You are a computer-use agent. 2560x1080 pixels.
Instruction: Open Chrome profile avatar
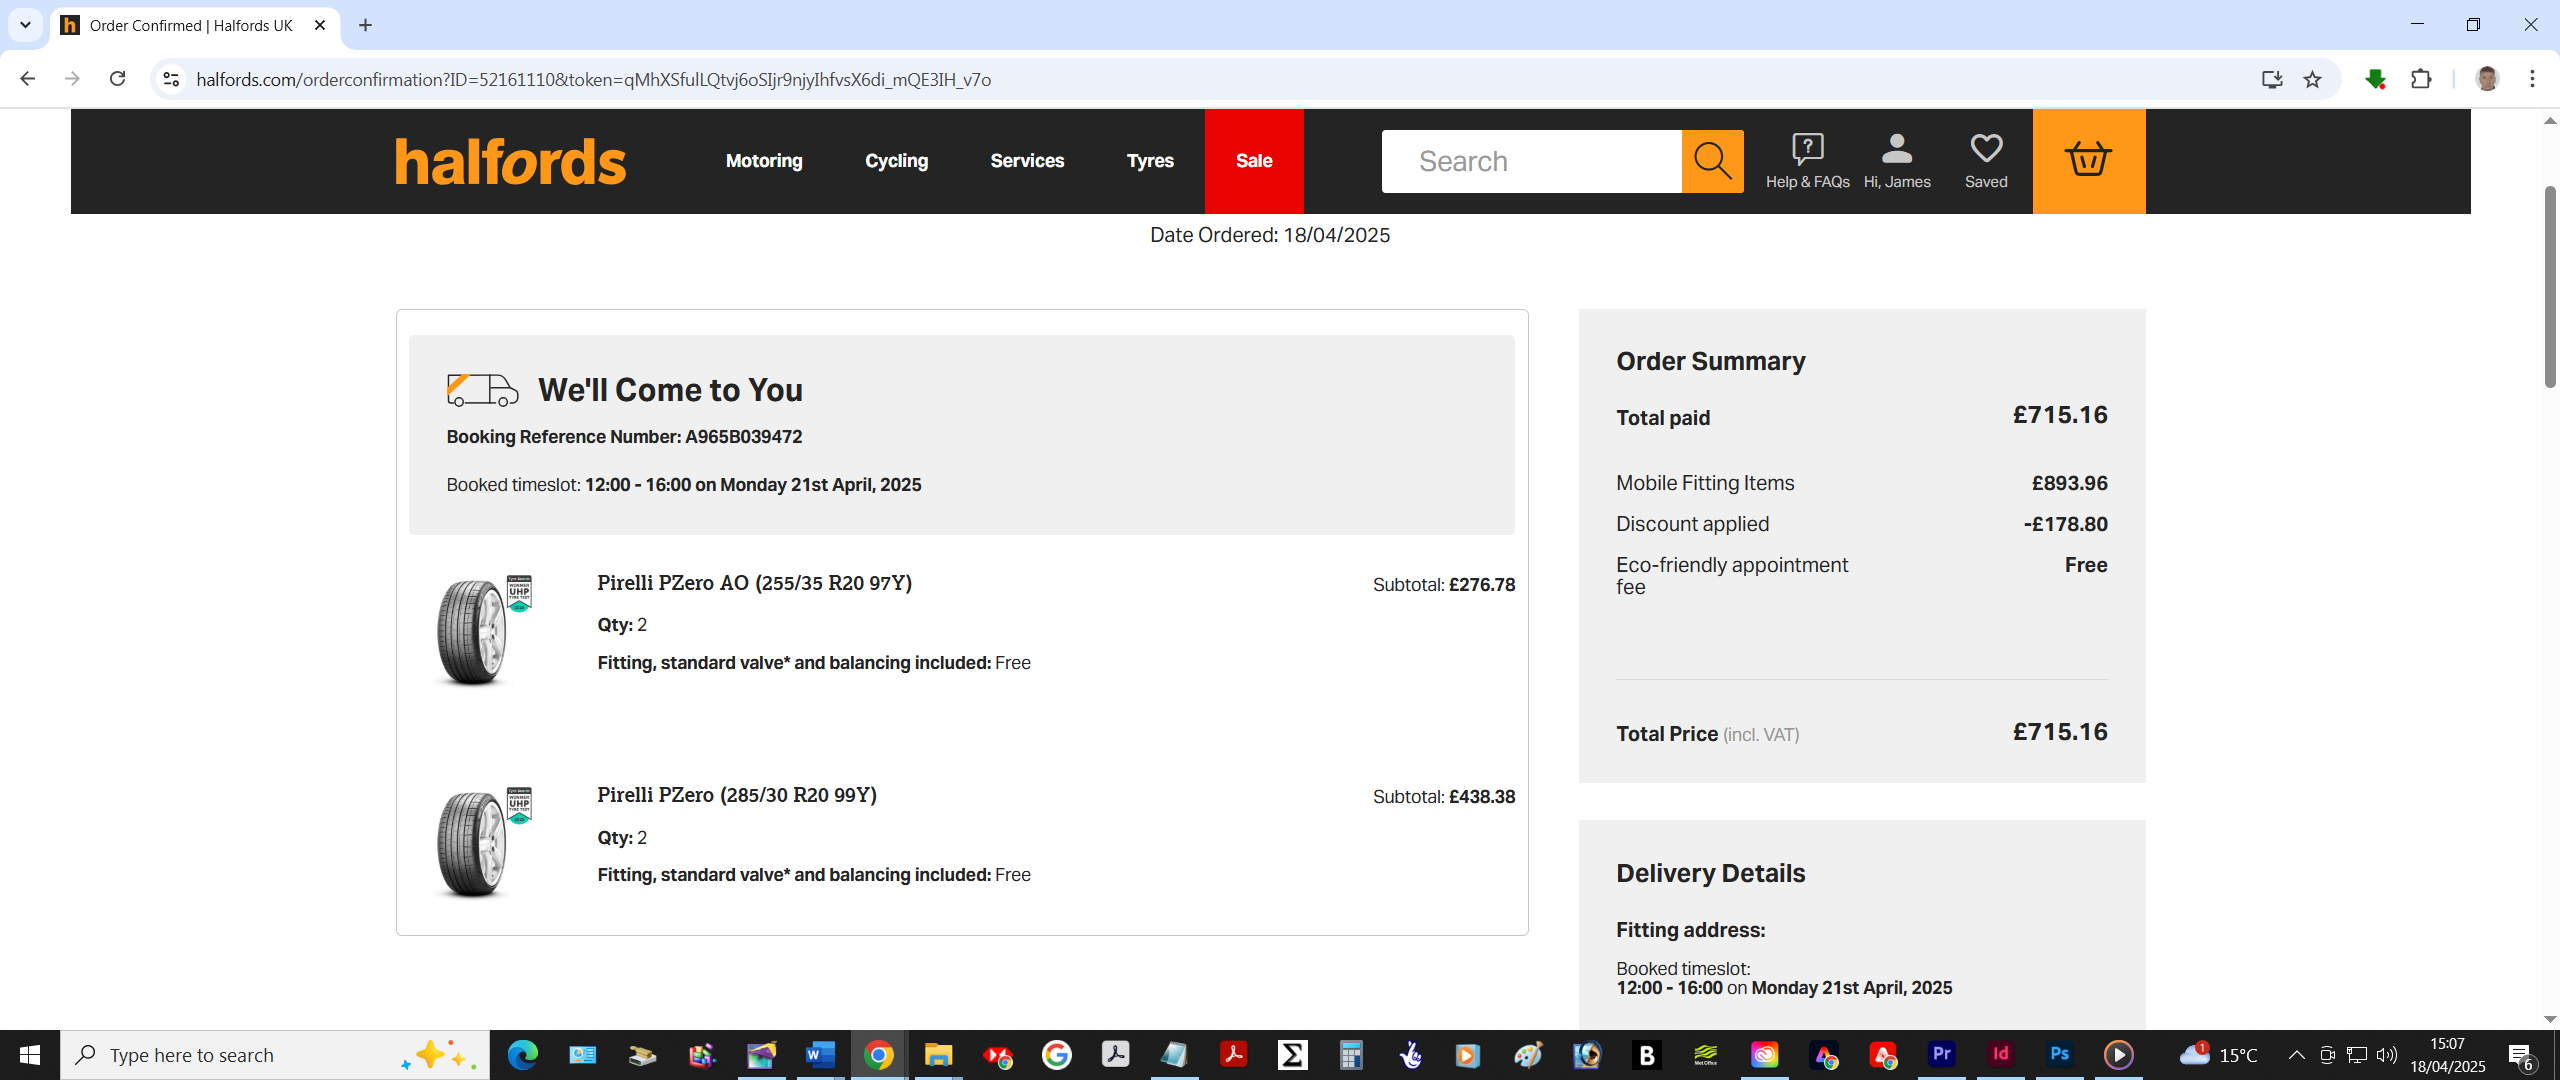click(2487, 79)
